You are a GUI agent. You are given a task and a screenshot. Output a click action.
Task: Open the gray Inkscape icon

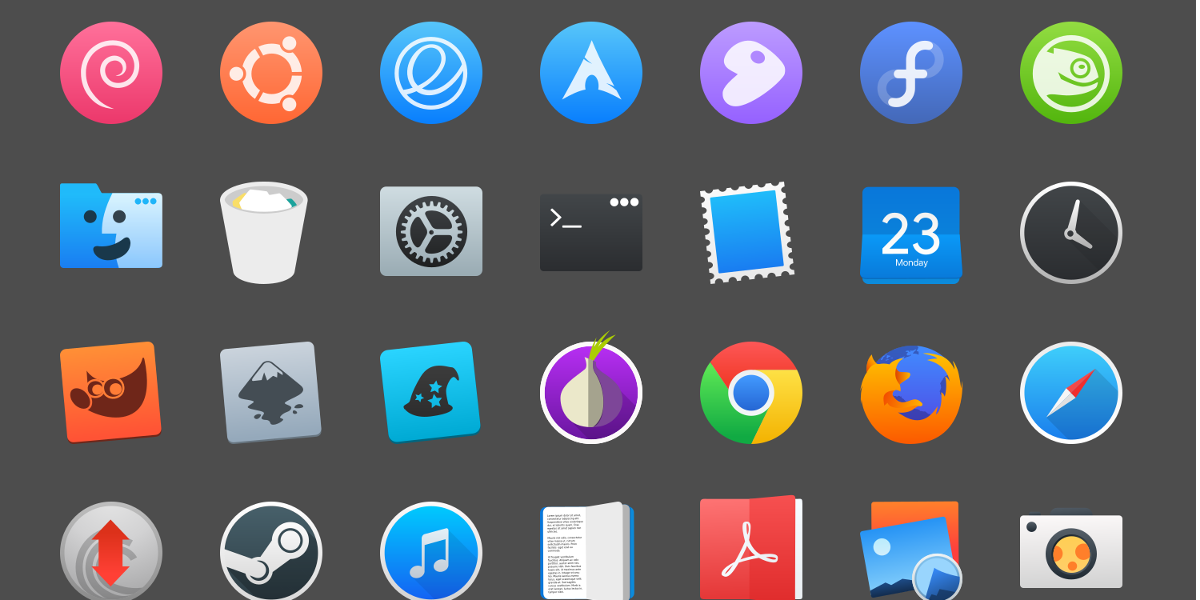click(x=271, y=392)
